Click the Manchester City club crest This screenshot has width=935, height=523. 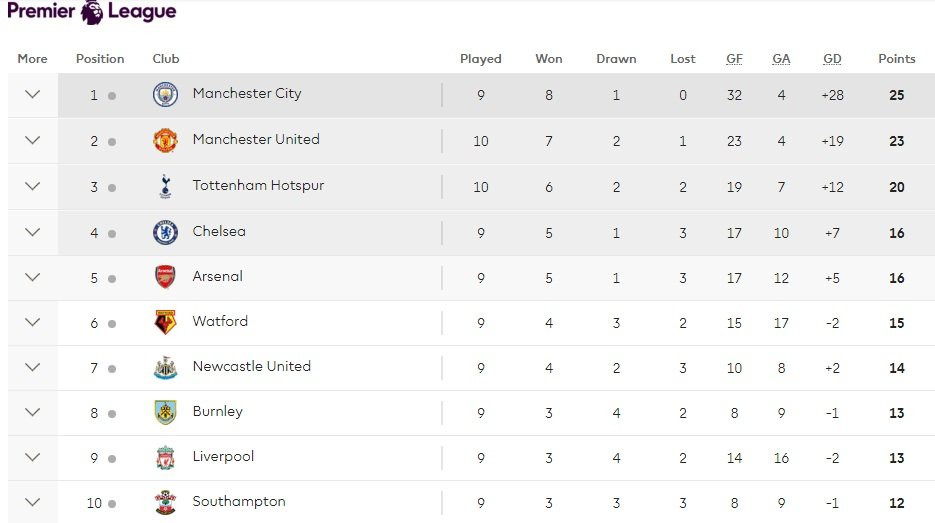[x=165, y=95]
